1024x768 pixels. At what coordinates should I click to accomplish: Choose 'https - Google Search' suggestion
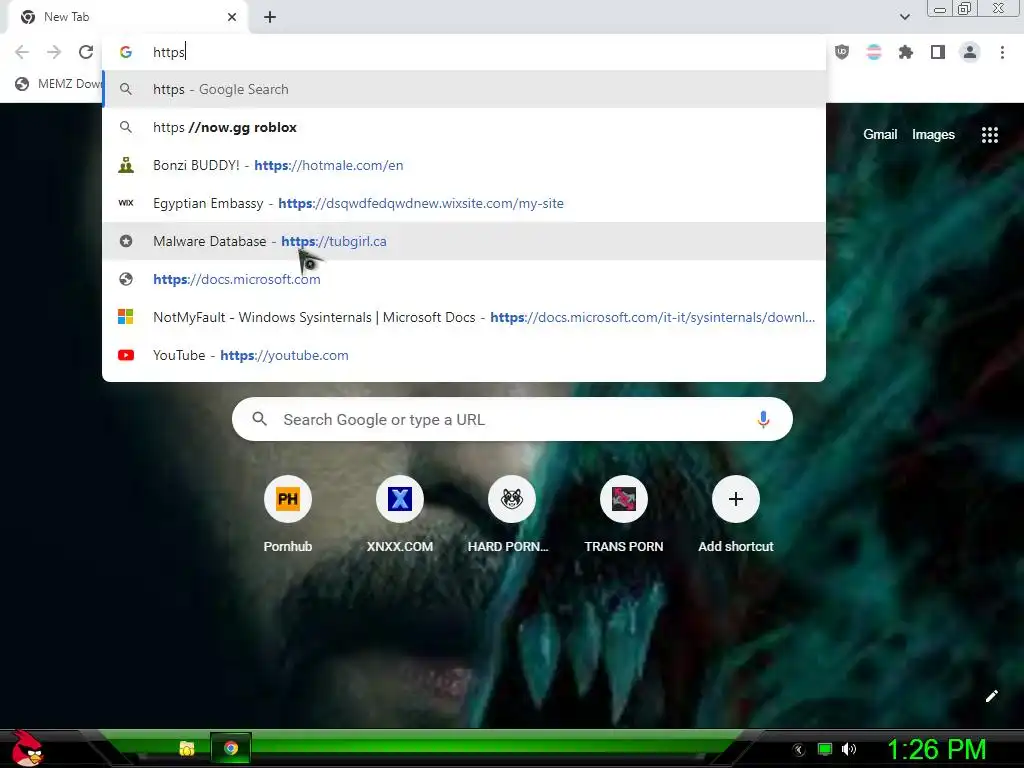464,89
